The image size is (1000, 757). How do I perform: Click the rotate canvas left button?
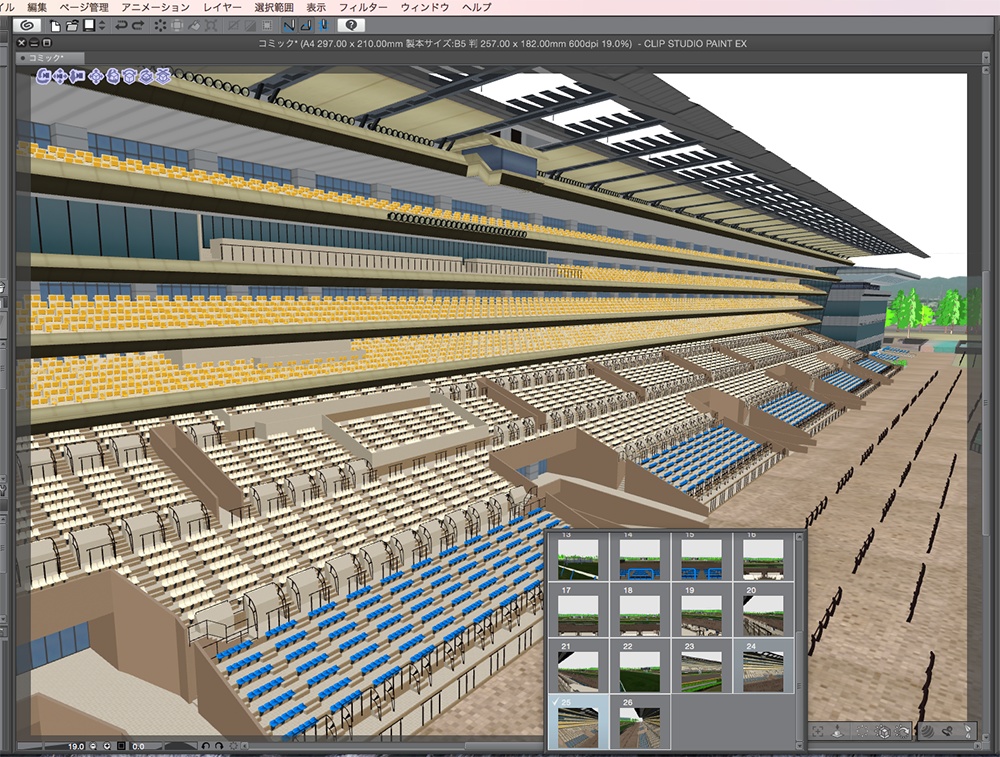(204, 746)
